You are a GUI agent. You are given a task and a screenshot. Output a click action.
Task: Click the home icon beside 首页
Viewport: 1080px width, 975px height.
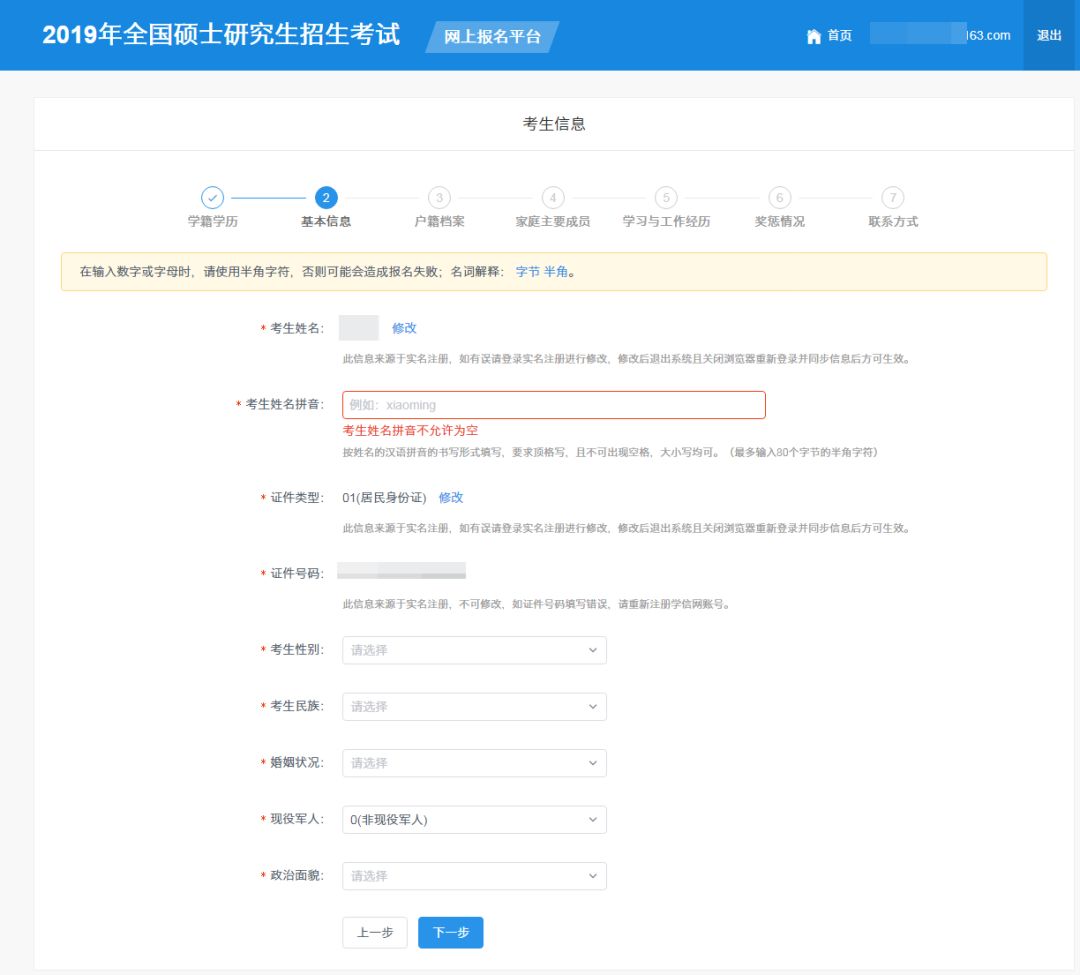point(813,36)
